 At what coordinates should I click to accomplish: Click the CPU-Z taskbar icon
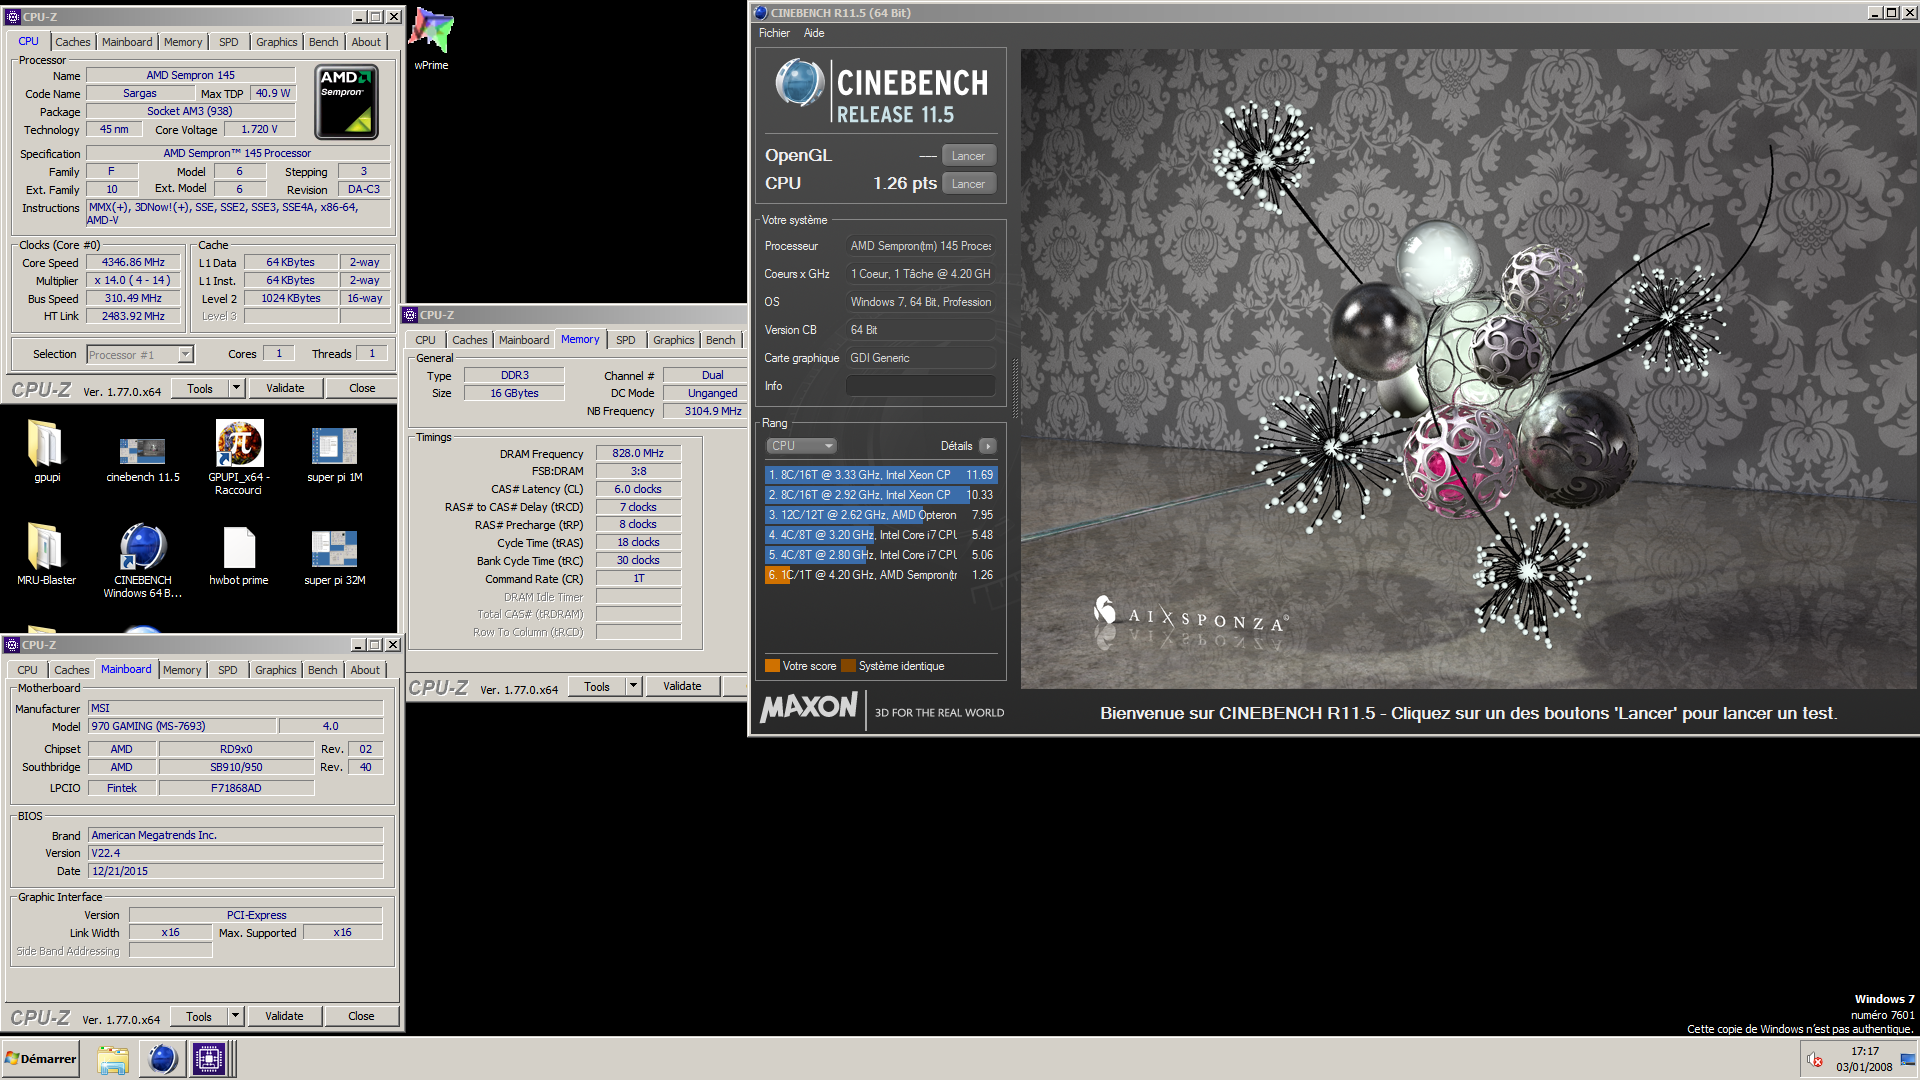(209, 1059)
